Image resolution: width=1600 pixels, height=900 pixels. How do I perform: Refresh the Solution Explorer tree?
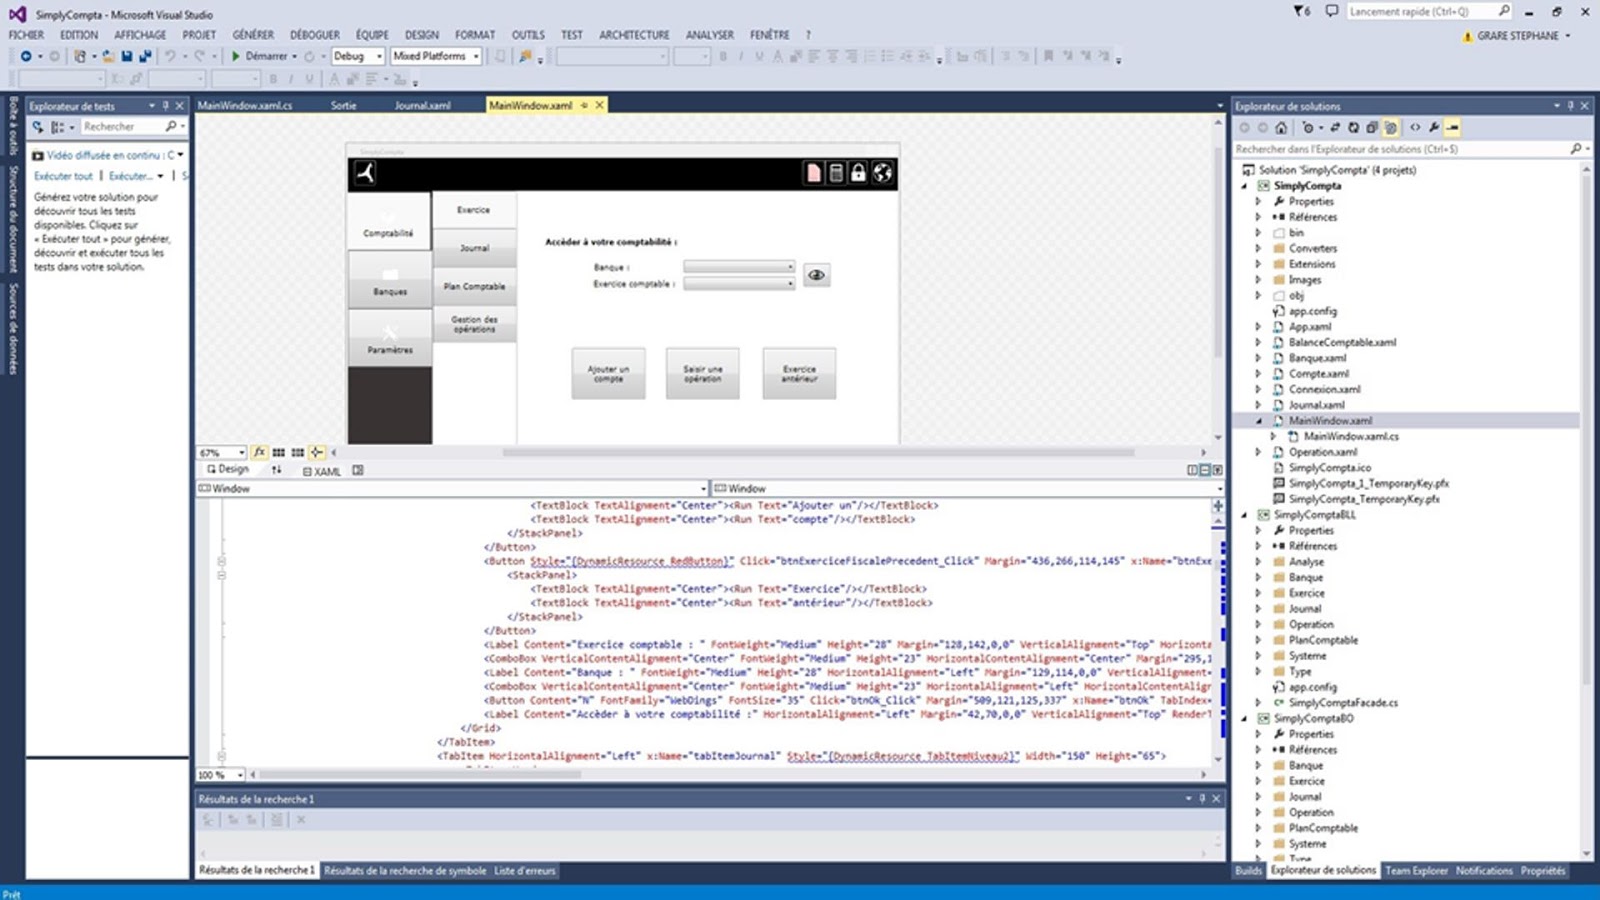(1353, 128)
